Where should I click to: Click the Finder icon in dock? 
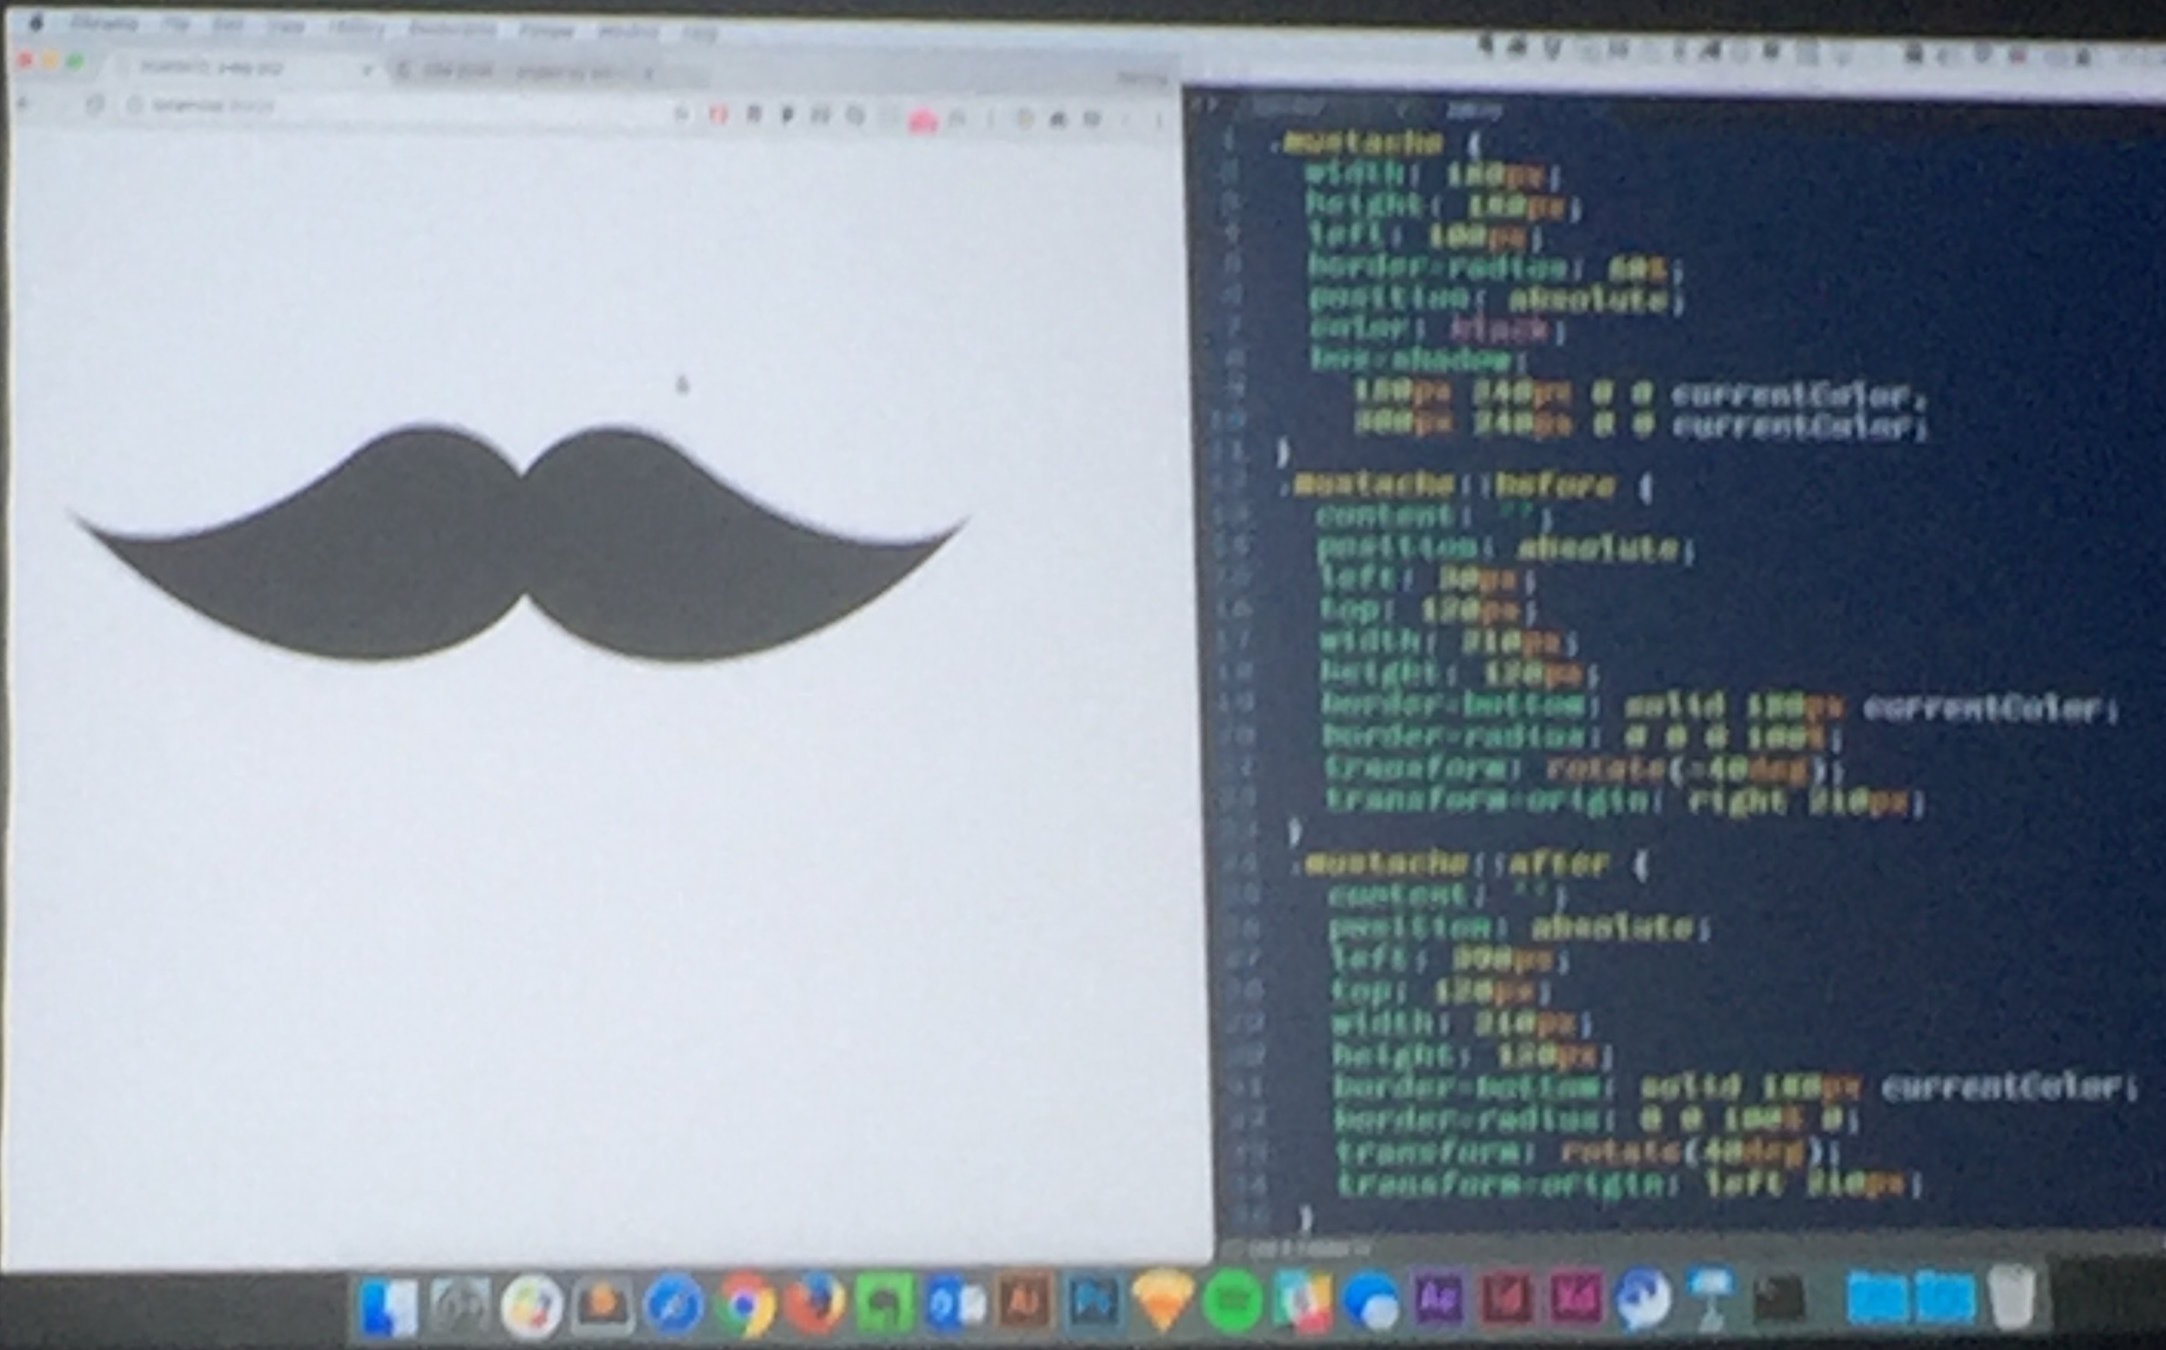pos(387,1306)
